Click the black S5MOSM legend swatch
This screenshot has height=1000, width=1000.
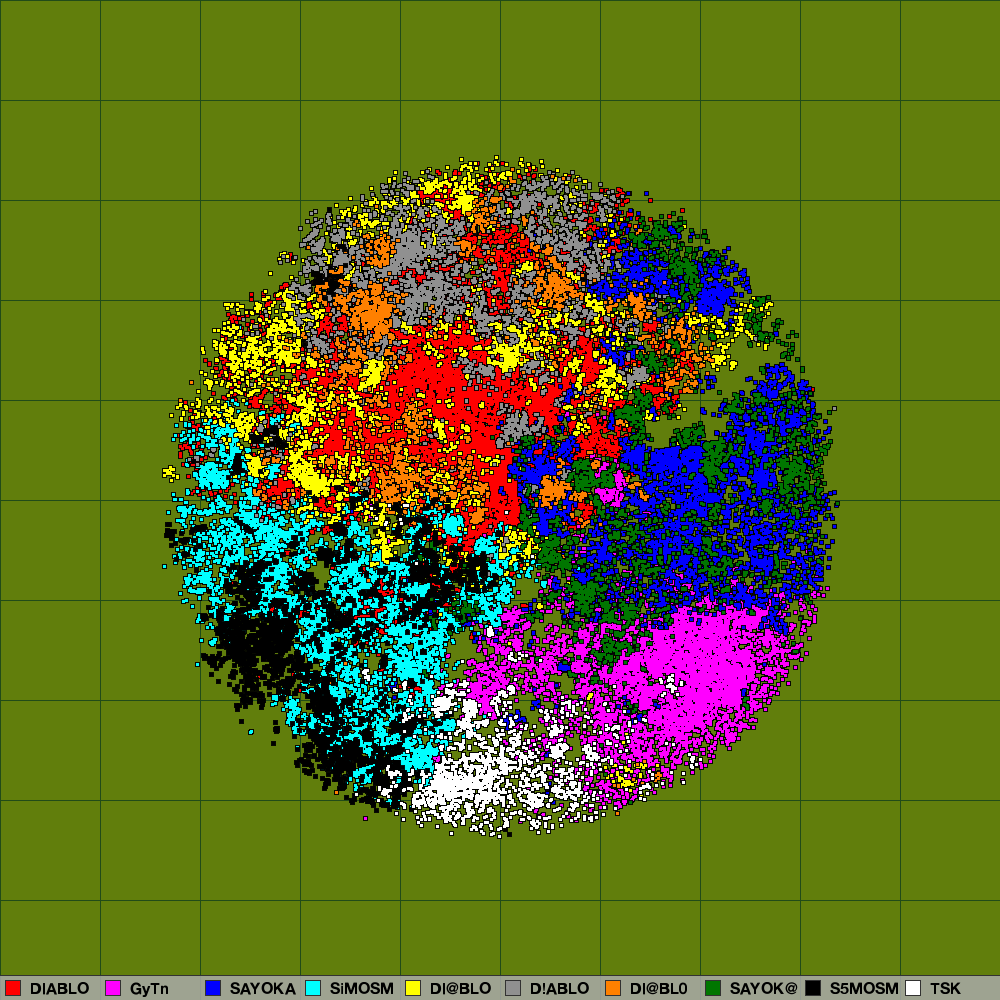(x=813, y=988)
